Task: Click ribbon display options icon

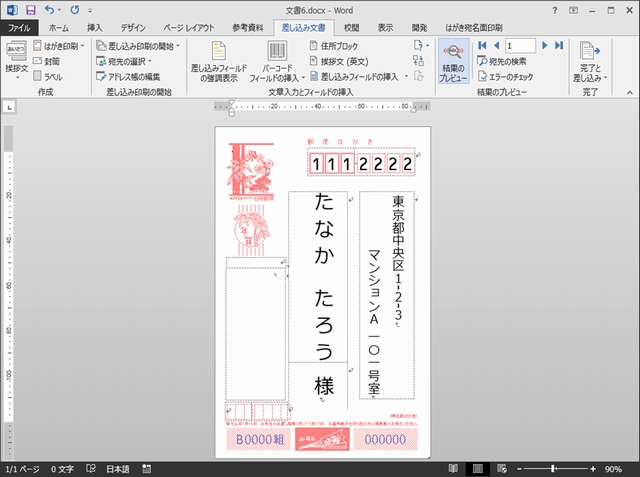Action: click(573, 10)
